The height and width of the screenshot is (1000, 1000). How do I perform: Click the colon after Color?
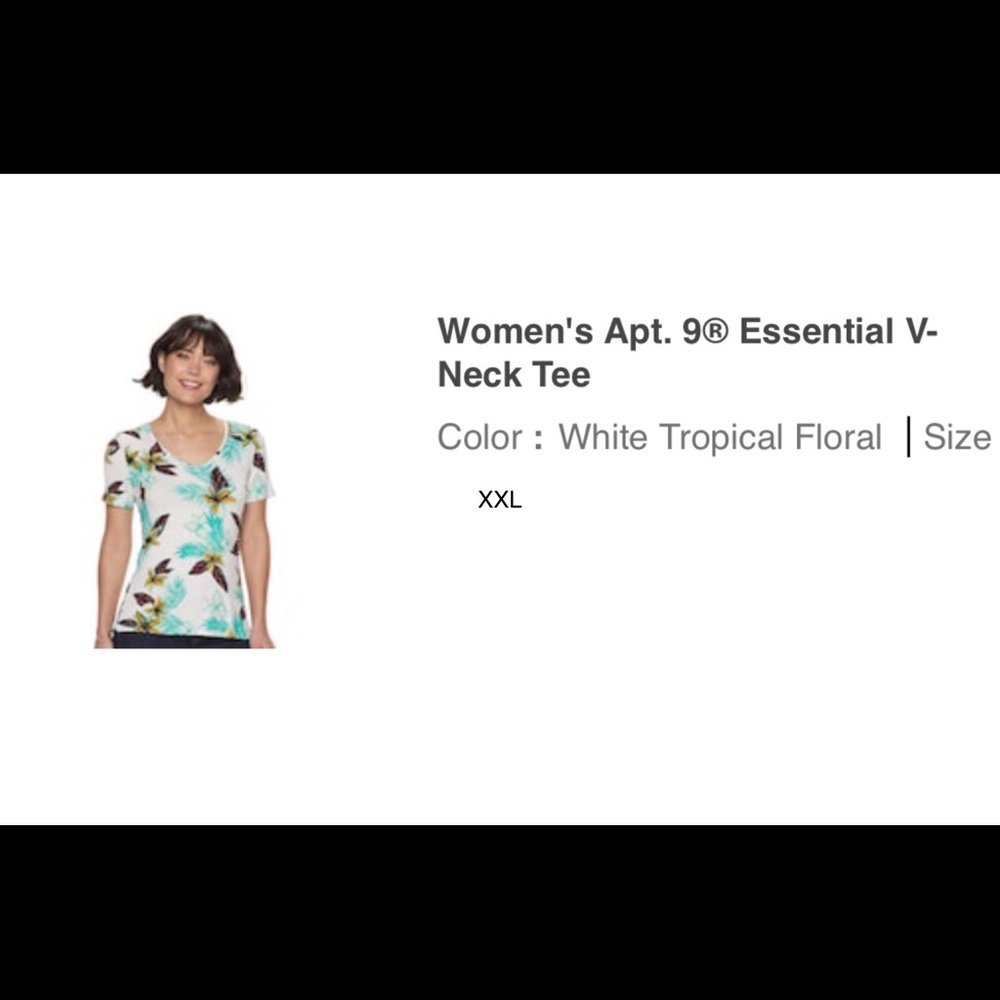(x=540, y=439)
